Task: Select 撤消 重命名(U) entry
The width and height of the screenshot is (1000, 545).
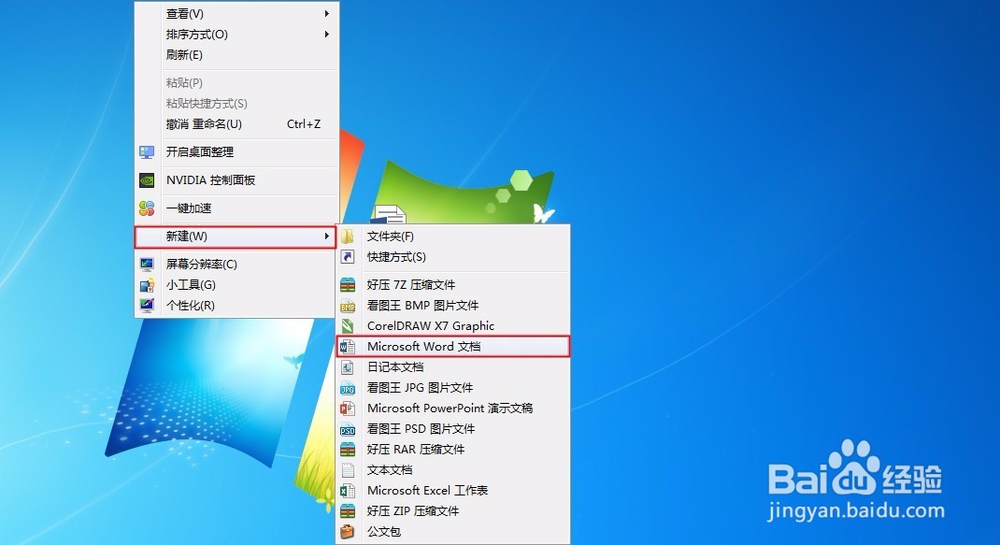Action: coord(236,124)
